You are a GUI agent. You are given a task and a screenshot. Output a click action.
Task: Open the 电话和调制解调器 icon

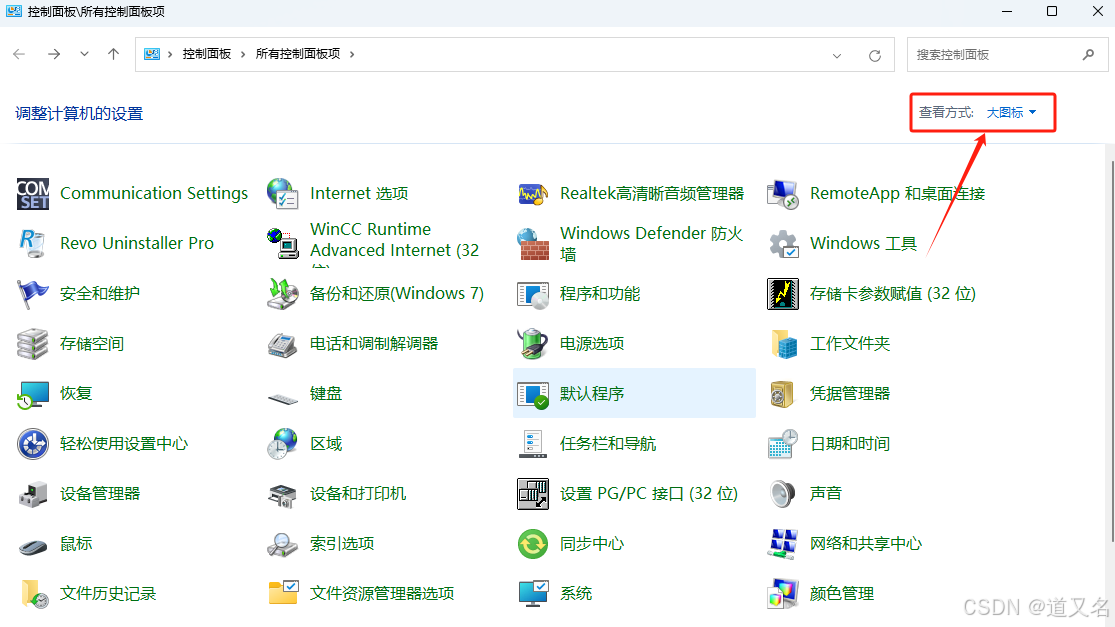(x=283, y=343)
